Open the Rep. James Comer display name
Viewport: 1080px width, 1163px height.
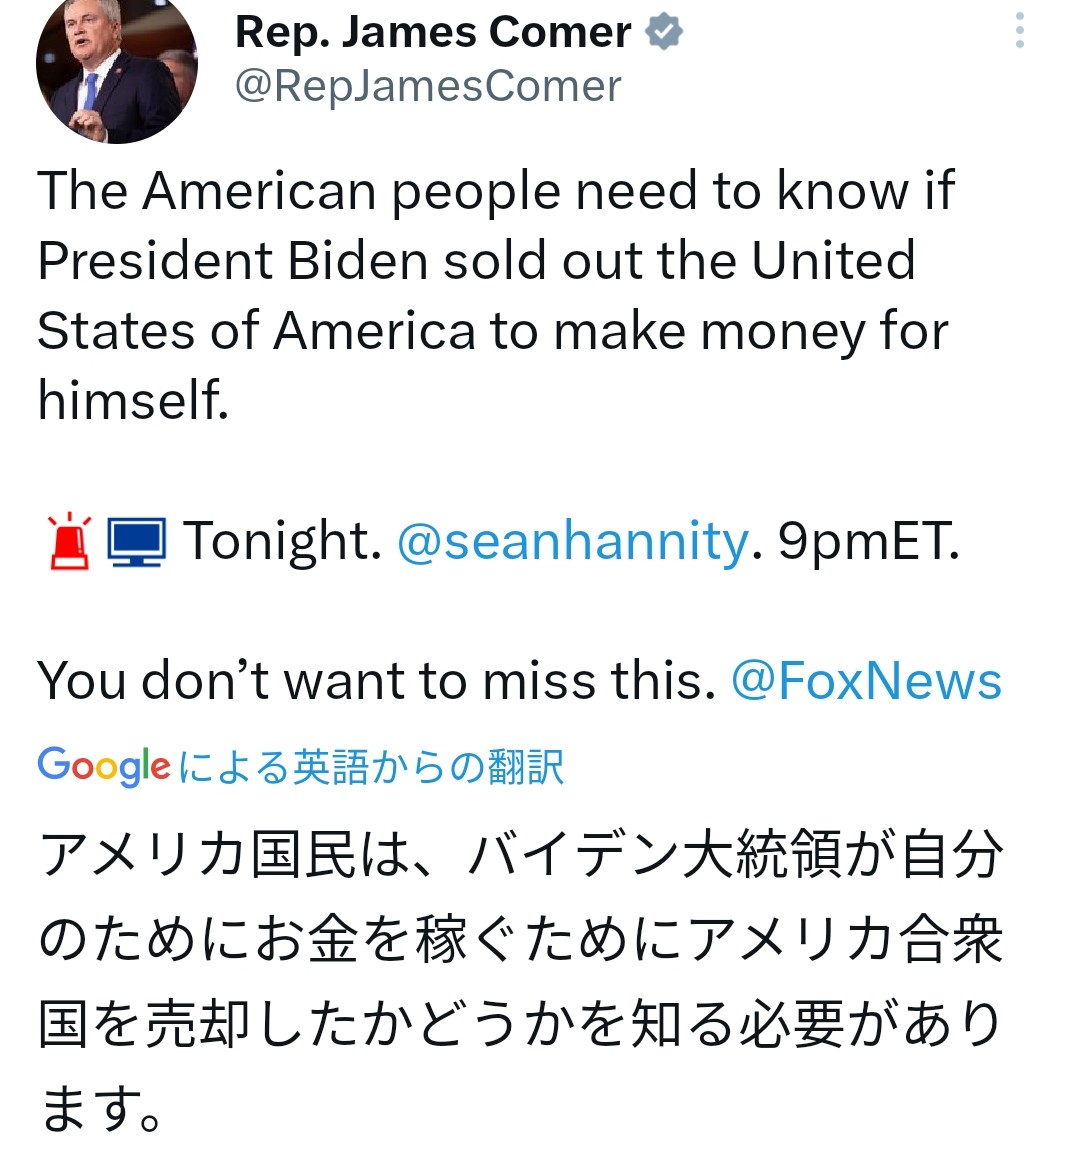click(x=432, y=33)
